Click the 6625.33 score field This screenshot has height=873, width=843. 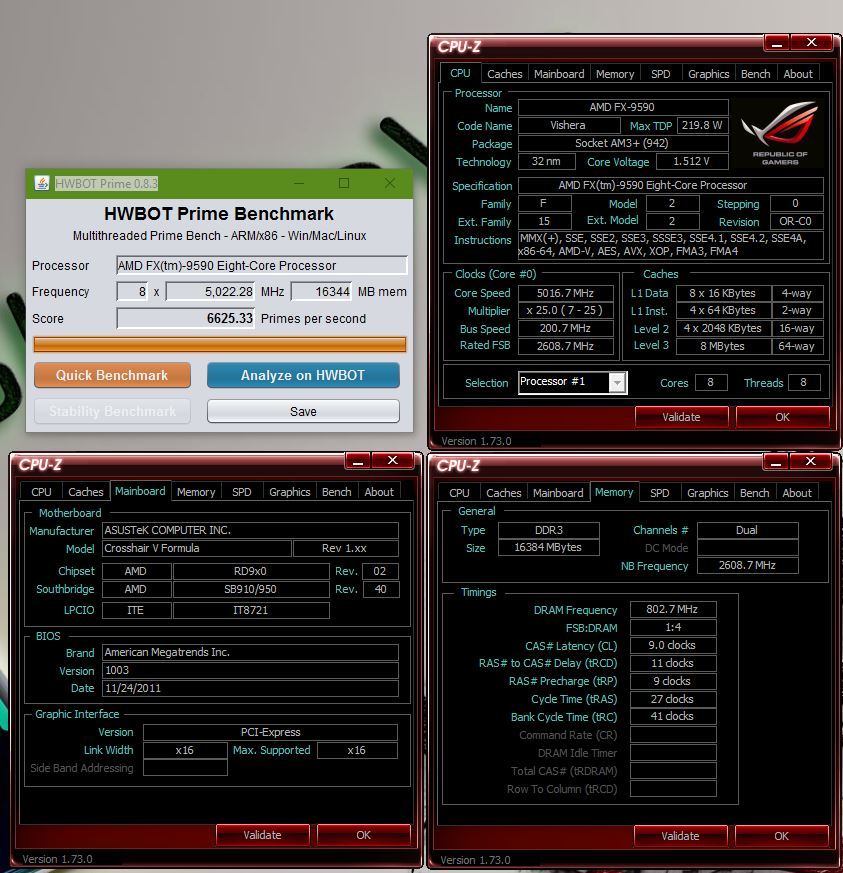click(185, 318)
